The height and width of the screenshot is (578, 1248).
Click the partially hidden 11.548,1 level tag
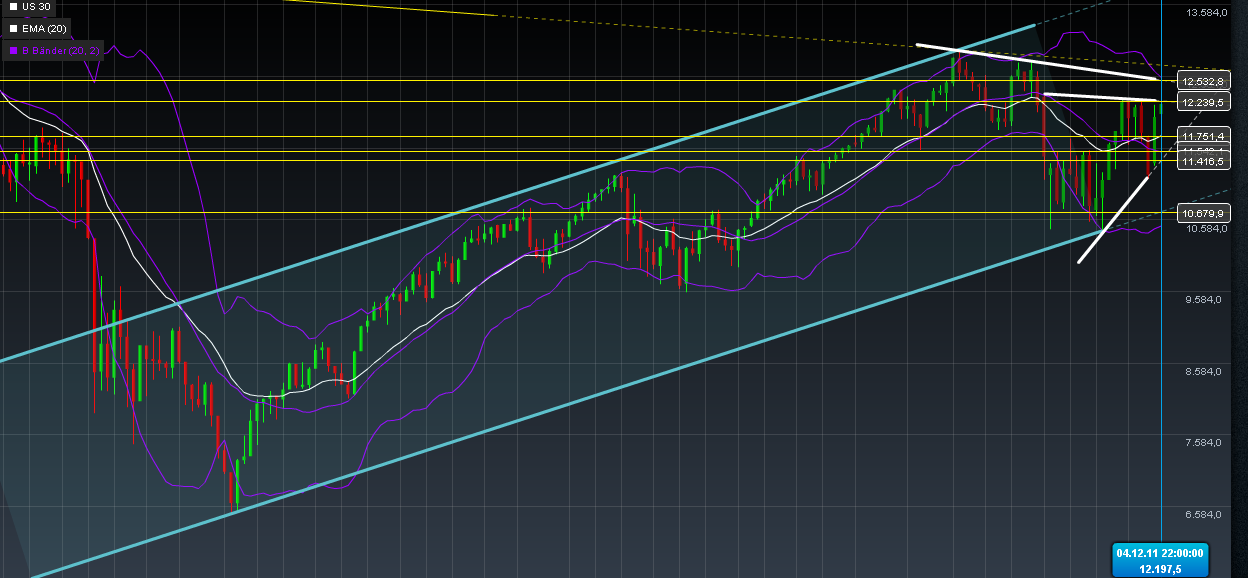click(1203, 150)
